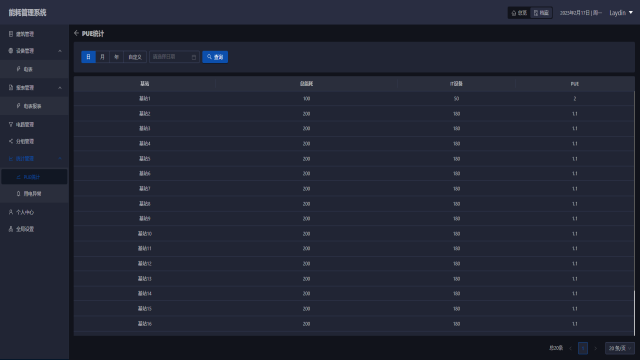Open 个人中心 in the sidebar
The image size is (640, 360).
click(34, 212)
